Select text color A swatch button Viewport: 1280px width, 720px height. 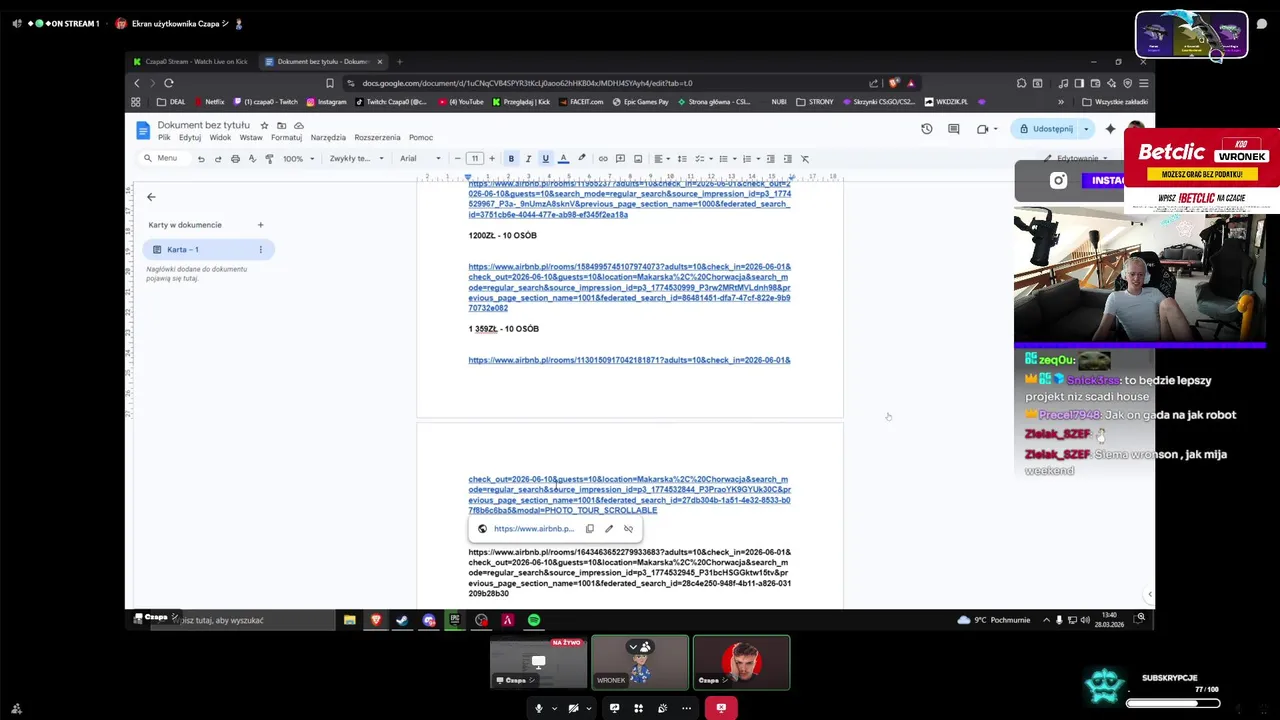563,159
